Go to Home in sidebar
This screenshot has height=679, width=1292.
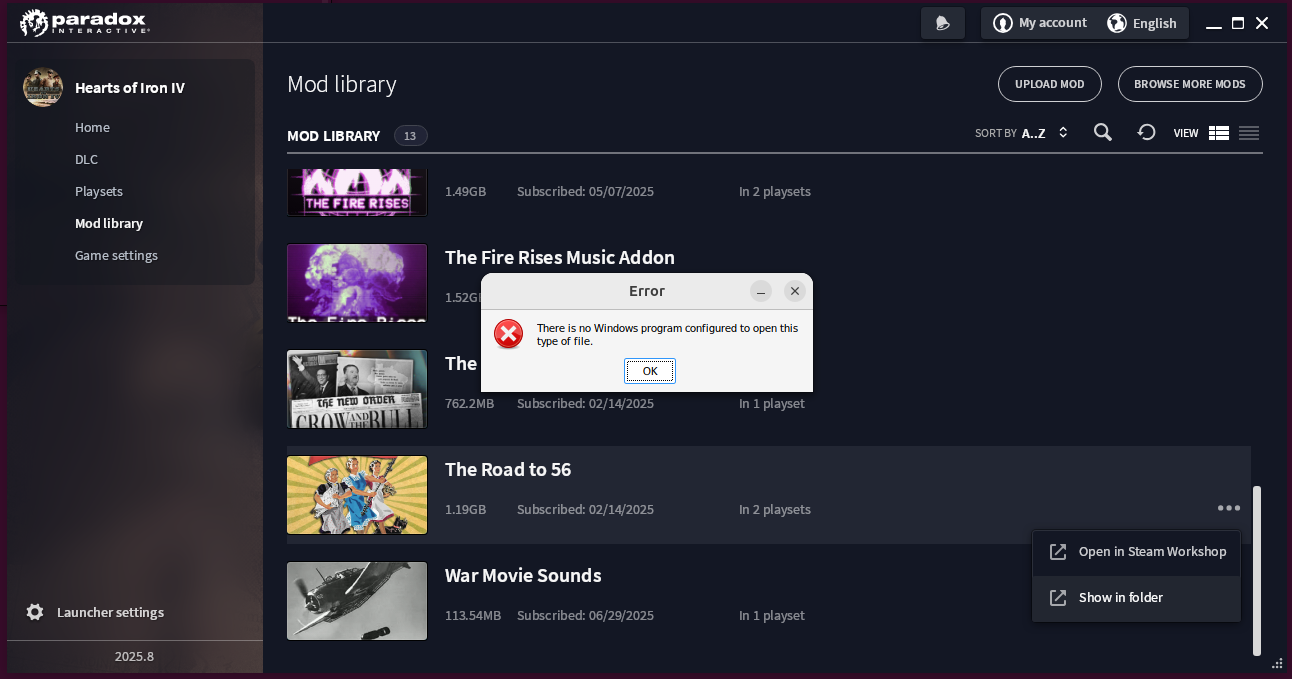(x=92, y=127)
